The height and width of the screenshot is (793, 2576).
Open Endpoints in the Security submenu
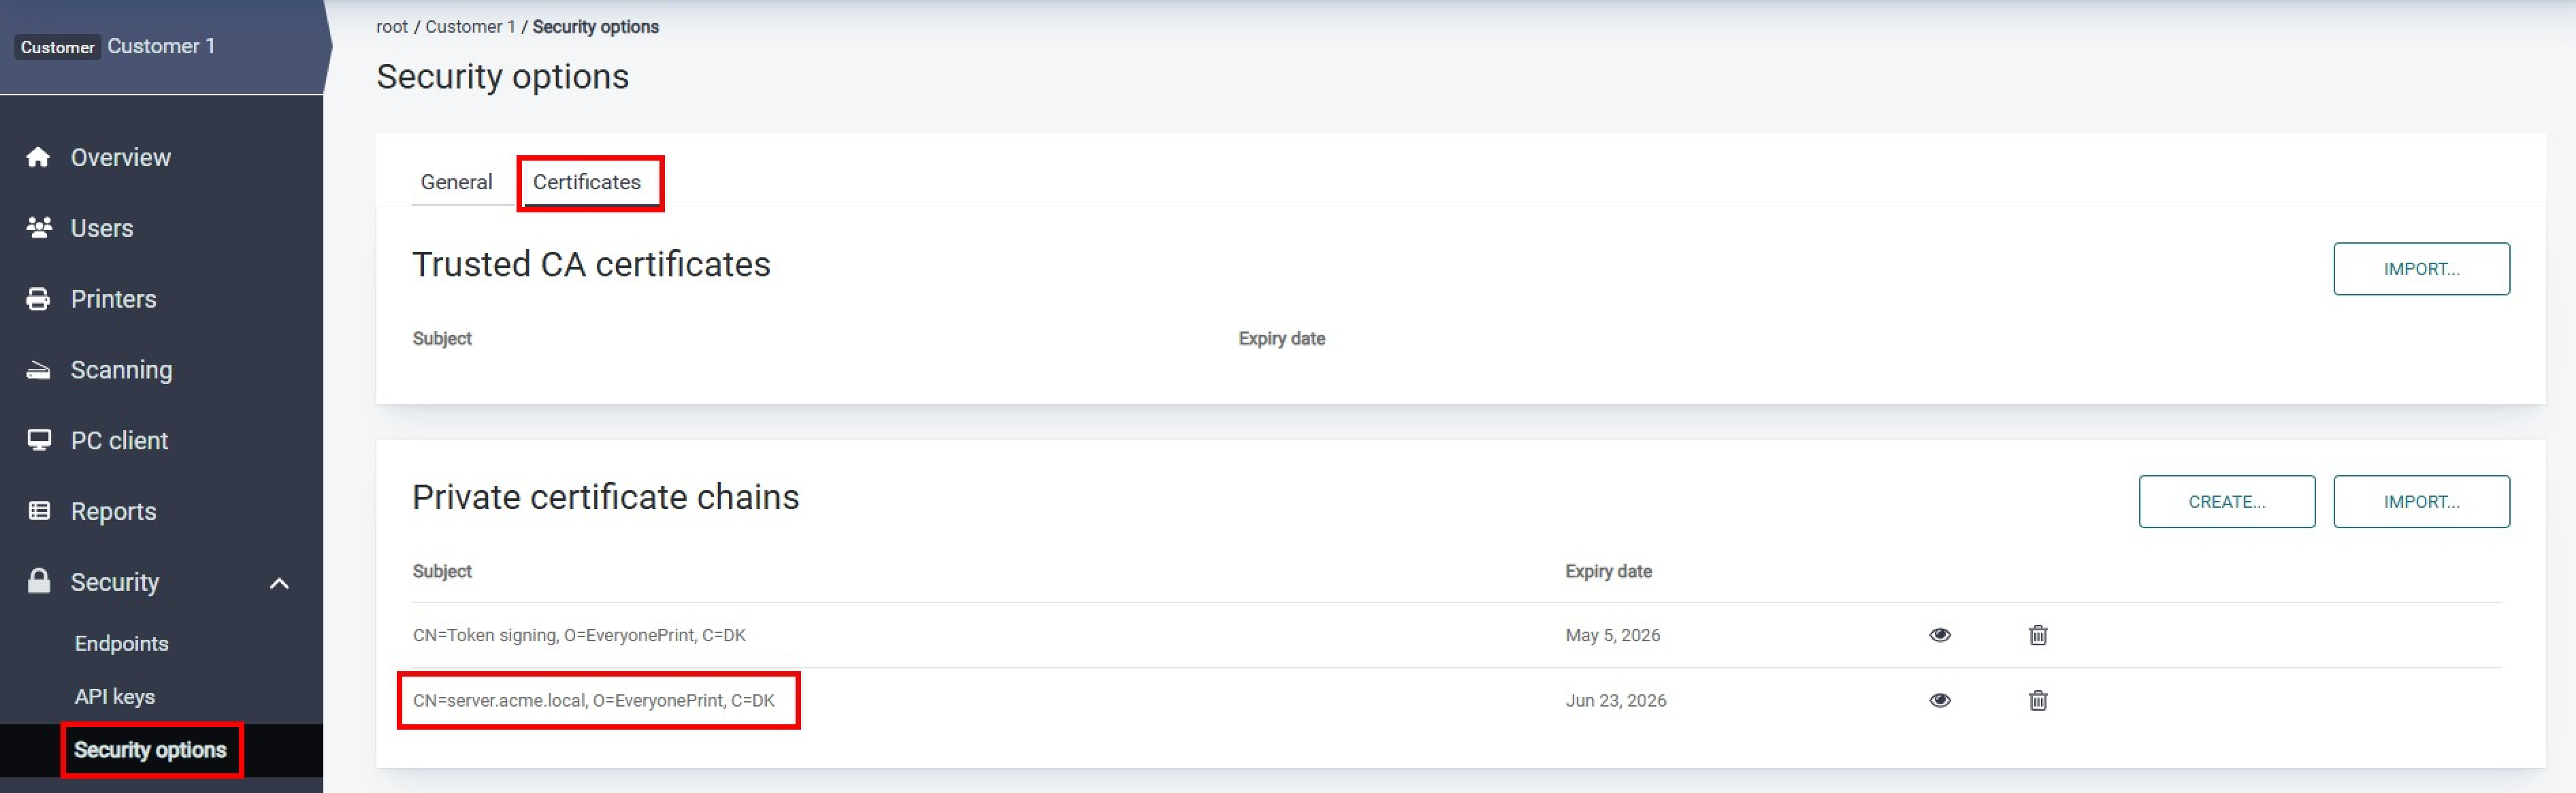point(121,644)
